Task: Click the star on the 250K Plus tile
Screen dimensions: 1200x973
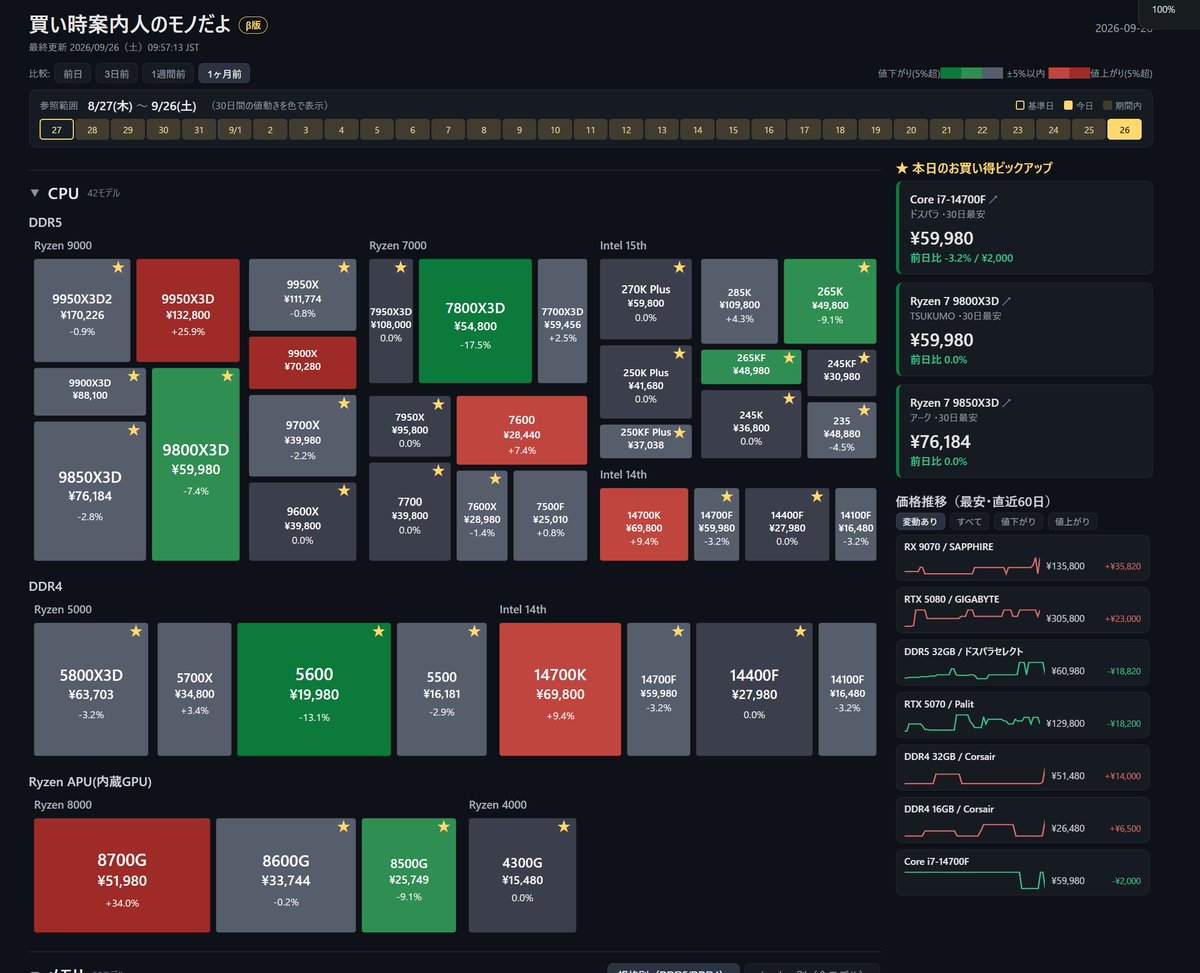Action: click(x=680, y=354)
